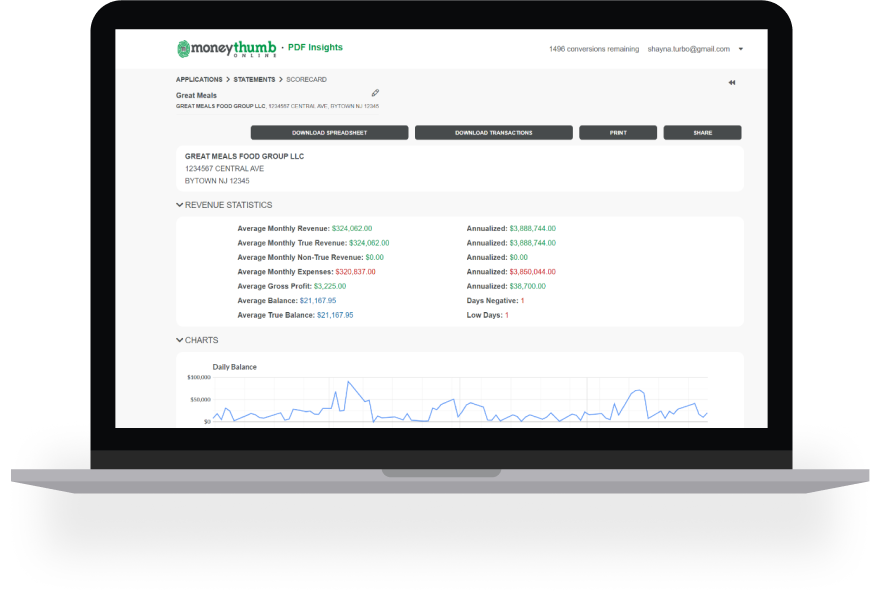
Task: Click the highest peak in Daily Balance chart
Action: point(348,381)
